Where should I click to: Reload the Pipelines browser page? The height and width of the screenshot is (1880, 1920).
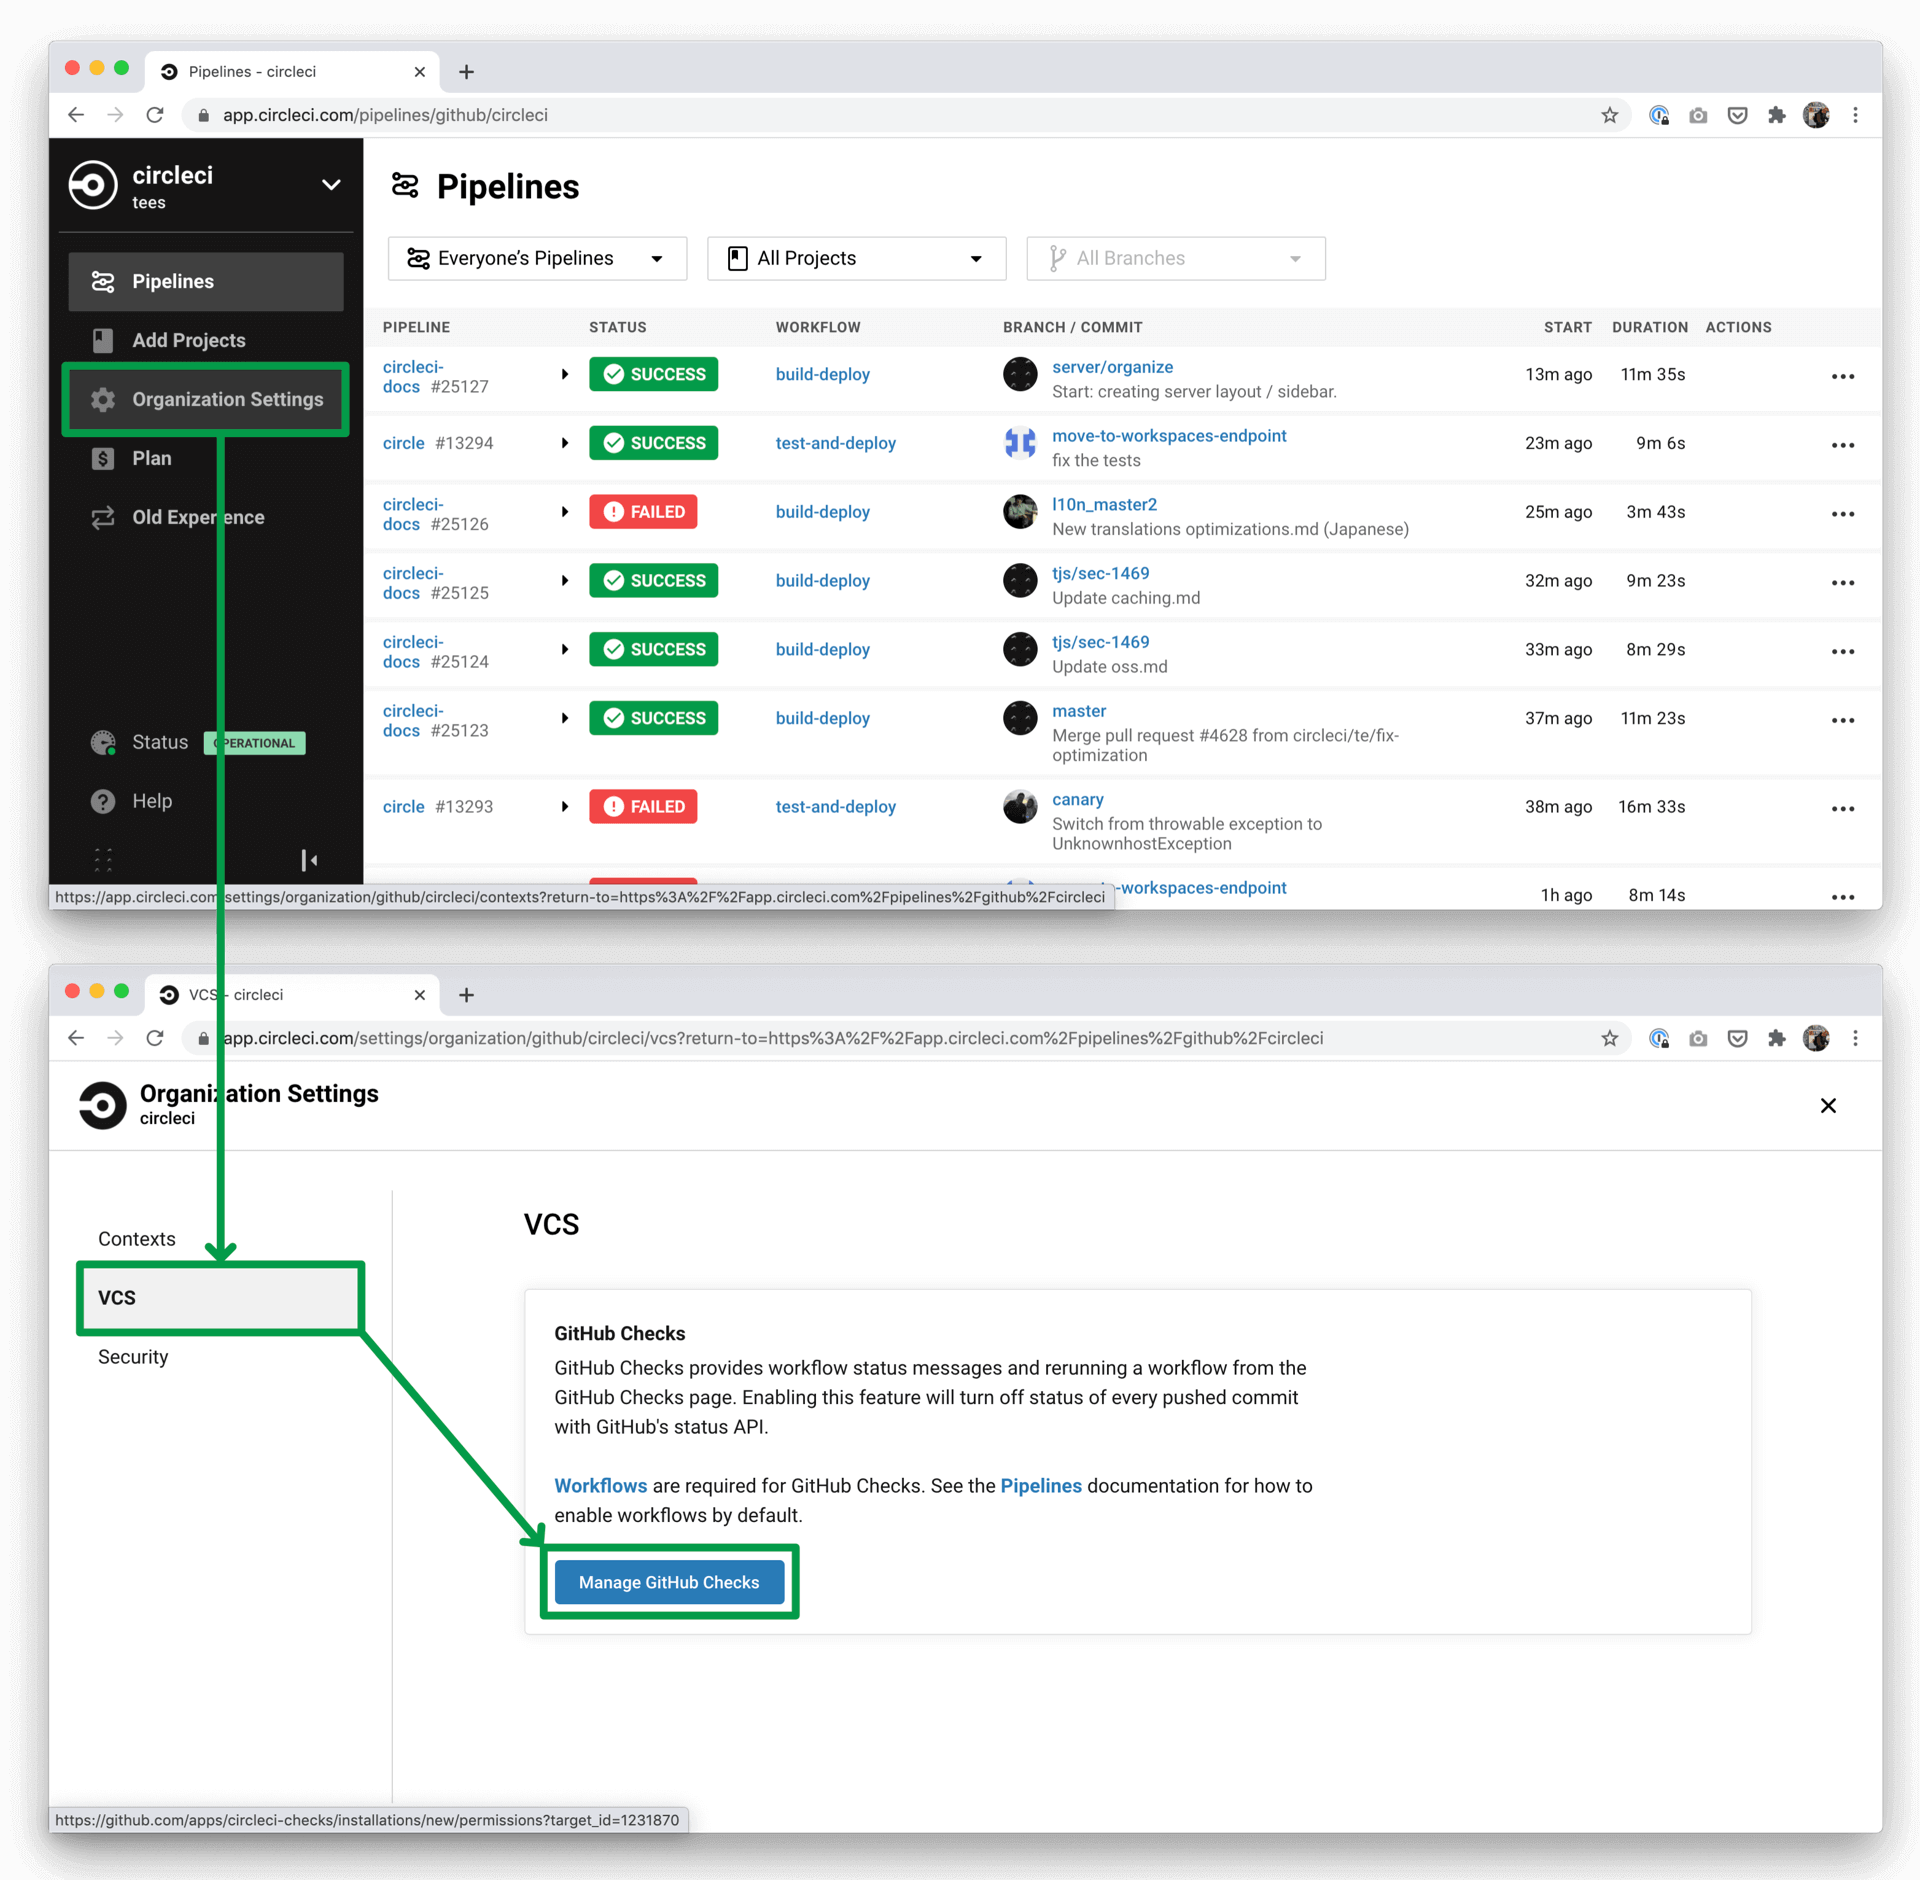(155, 115)
